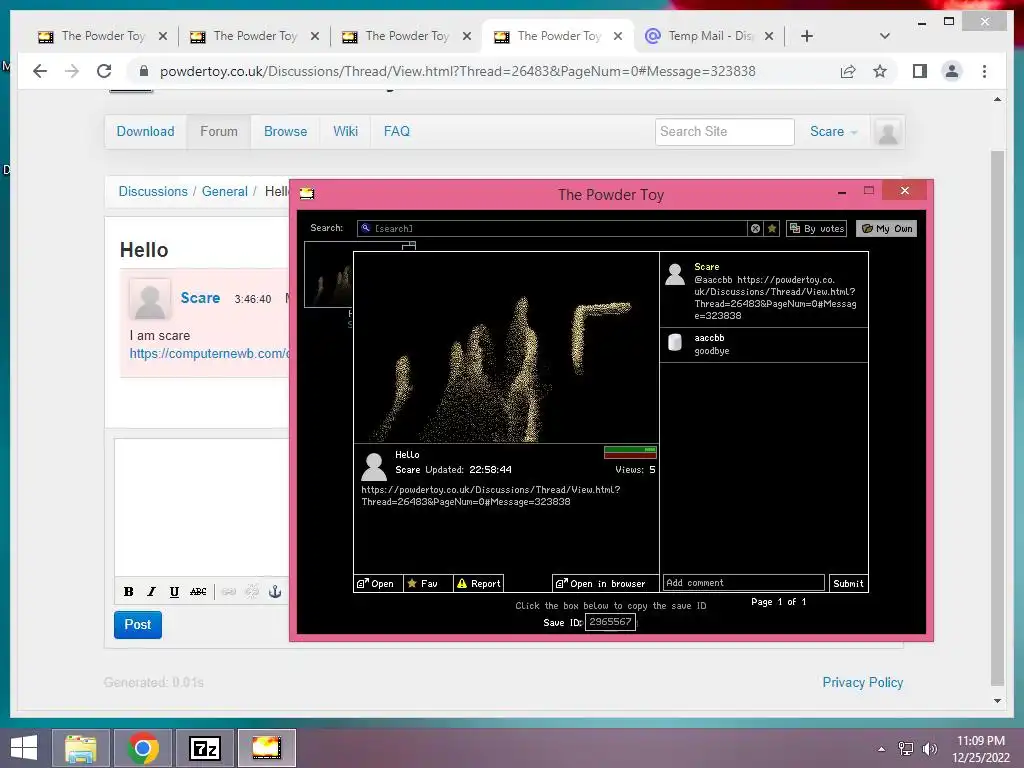Click the Search Site input field
The width and height of the screenshot is (1024, 768).
coord(724,131)
